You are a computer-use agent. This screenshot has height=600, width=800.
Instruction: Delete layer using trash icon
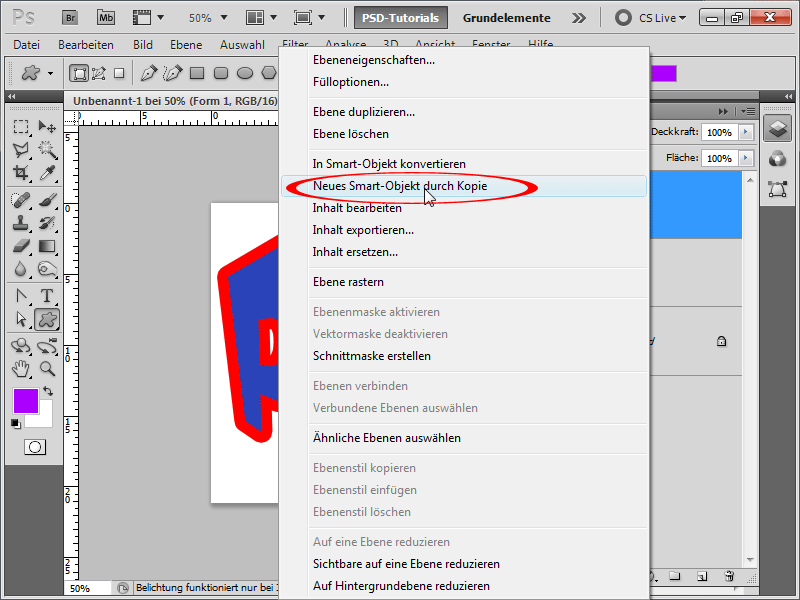(x=730, y=577)
